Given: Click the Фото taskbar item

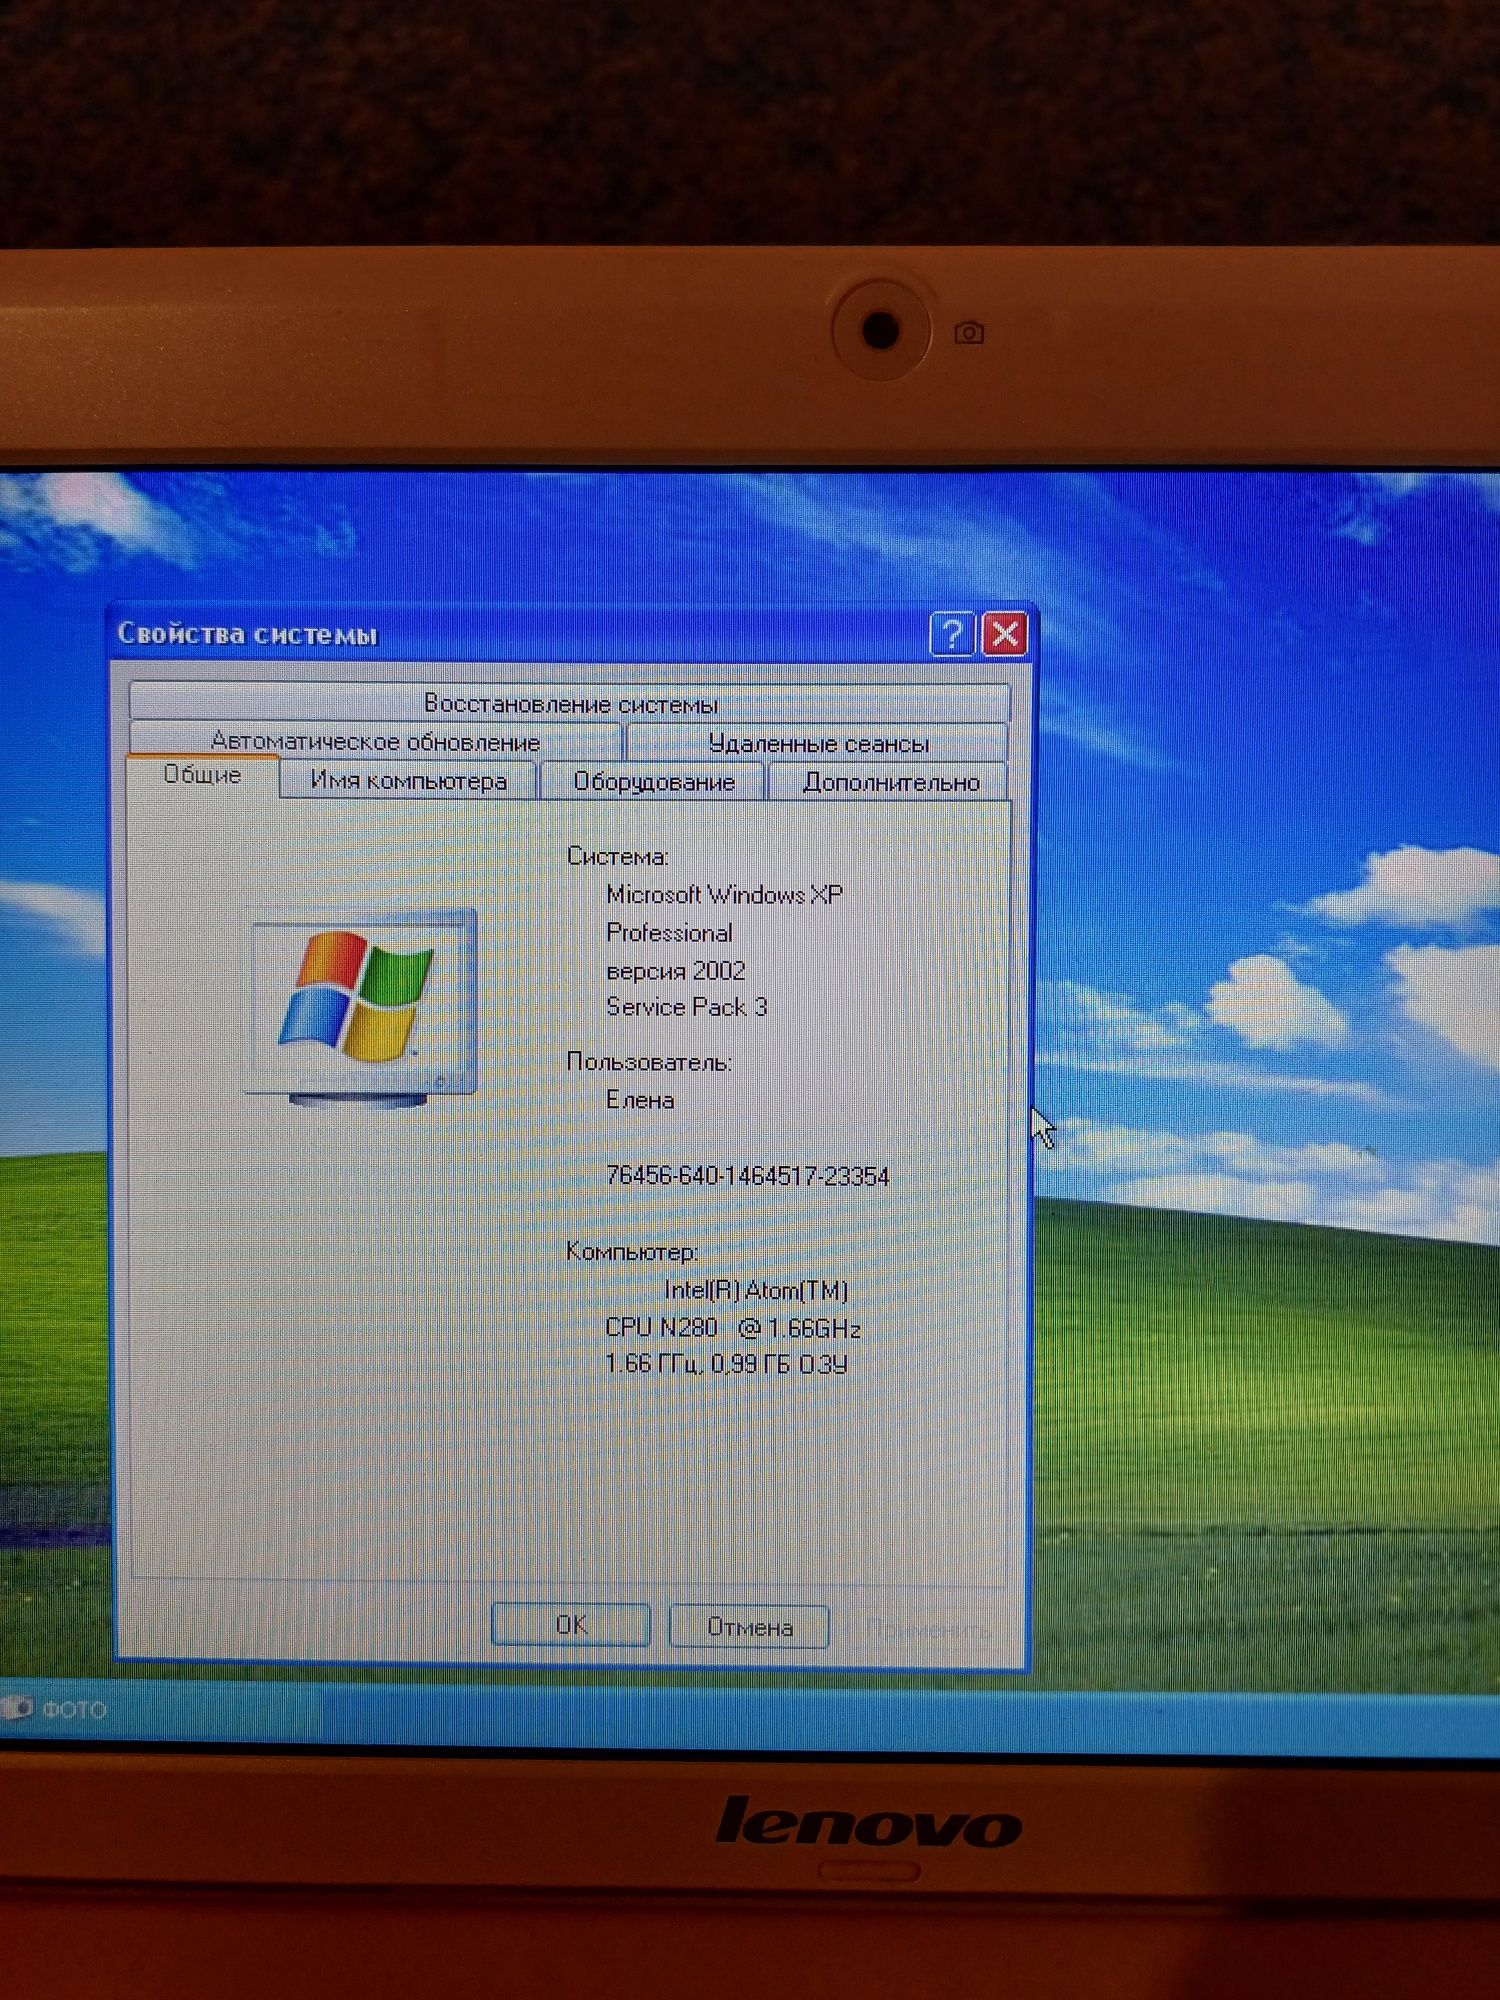Looking at the screenshot, I should (x=55, y=1709).
